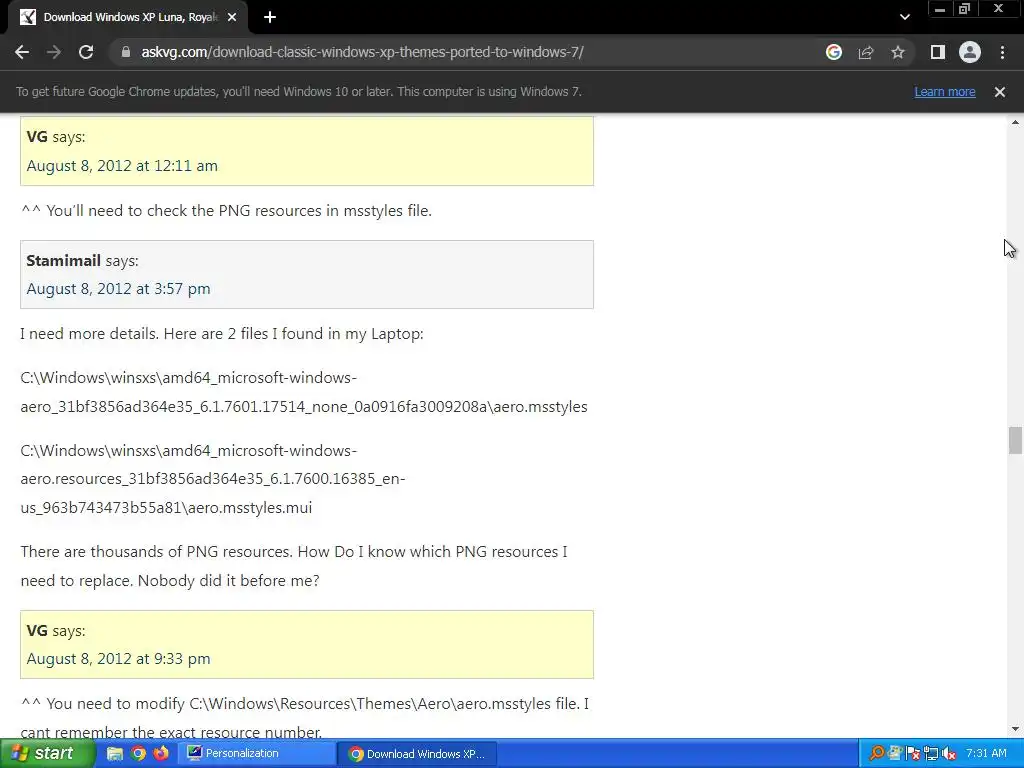
Task: Select the Download Windows XP Luna tab
Action: pos(127,18)
